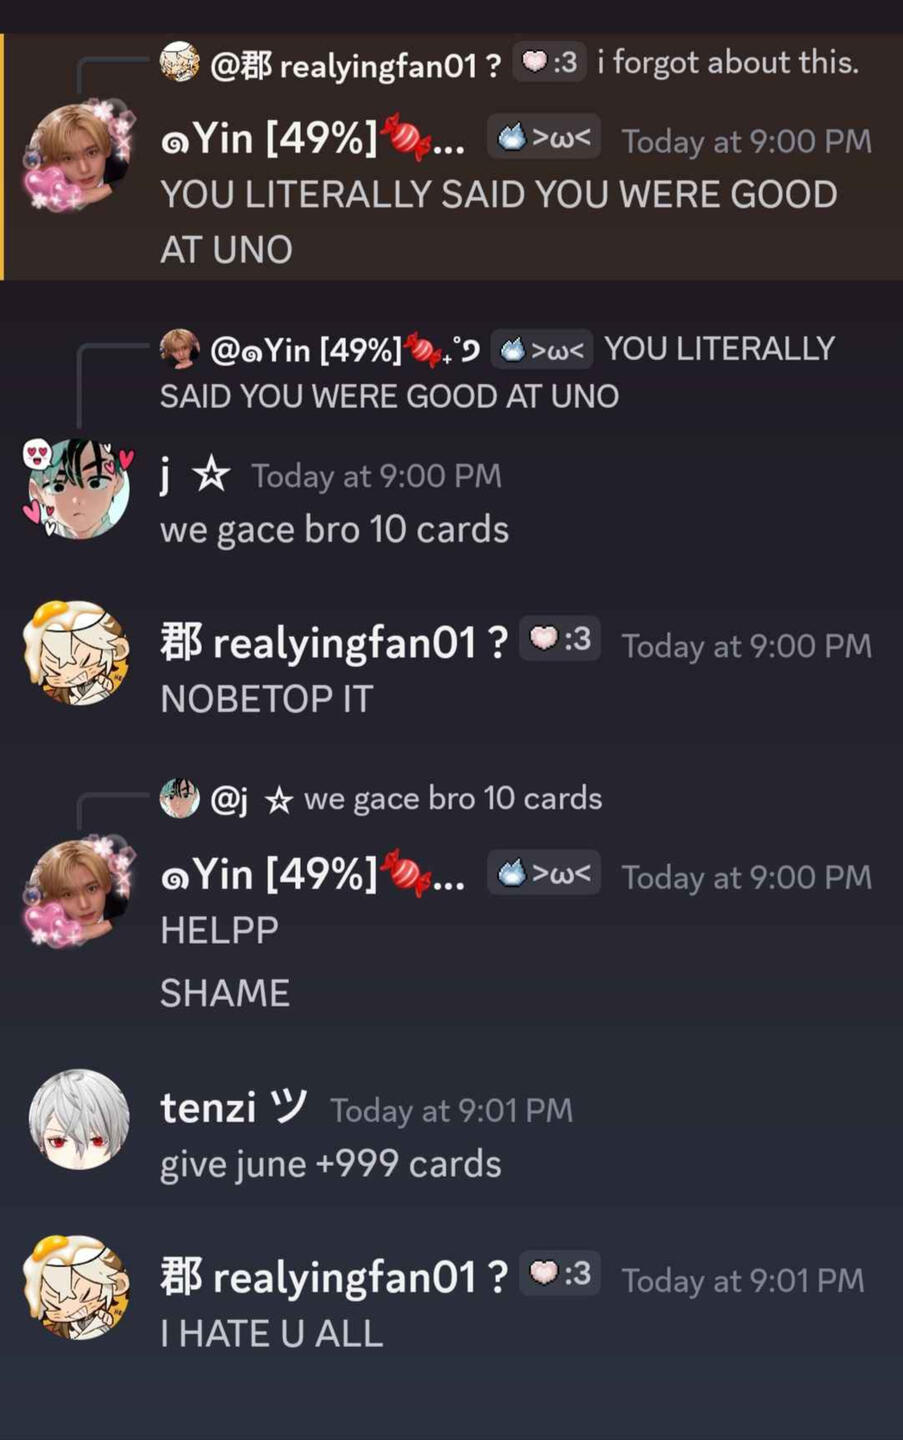Click realyingfan01's avatar above NOBETOP IT
This screenshot has height=1440, width=903.
(x=78, y=653)
